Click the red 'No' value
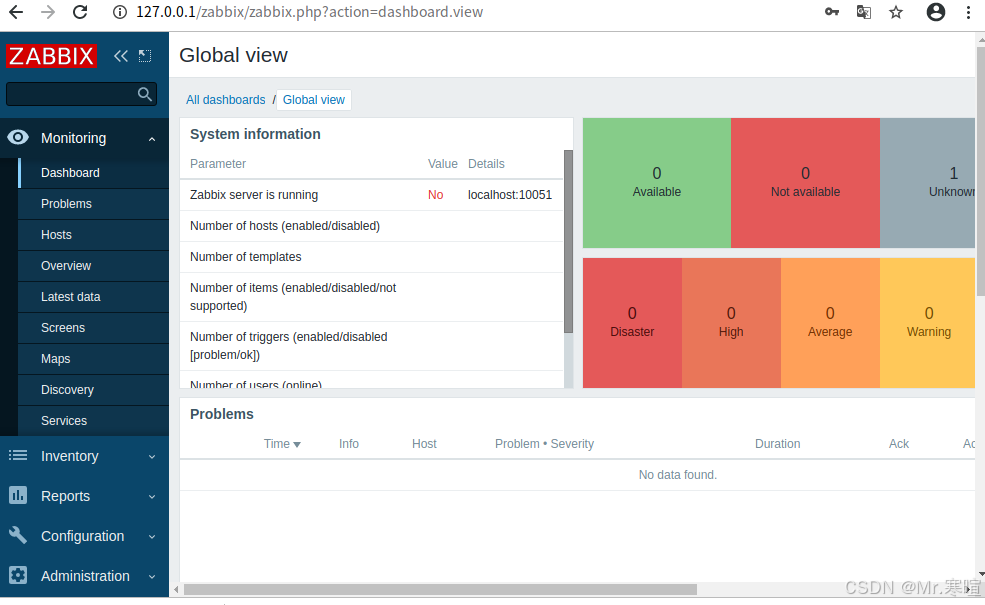 click(x=435, y=195)
